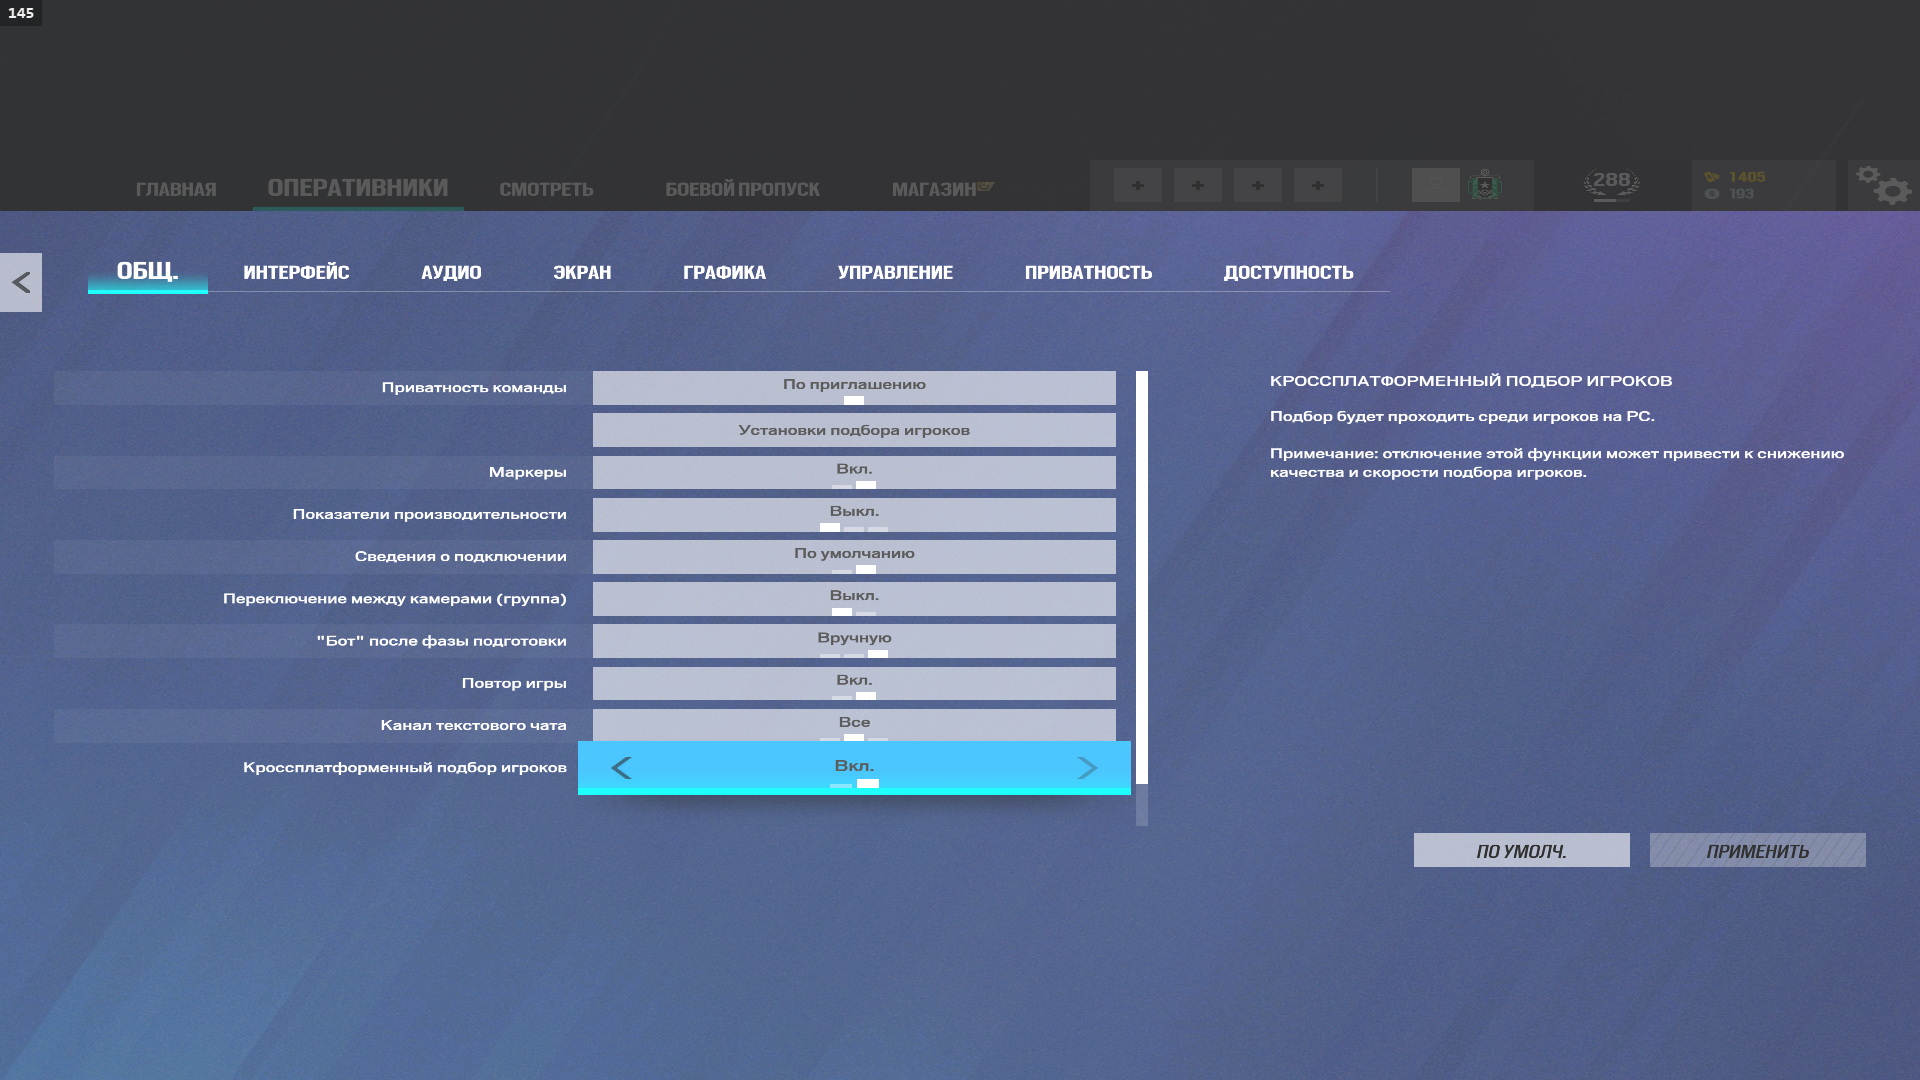Go to ГЛАВНАЯ in the top menu
Viewport: 1920px width, 1080px height.
point(176,189)
